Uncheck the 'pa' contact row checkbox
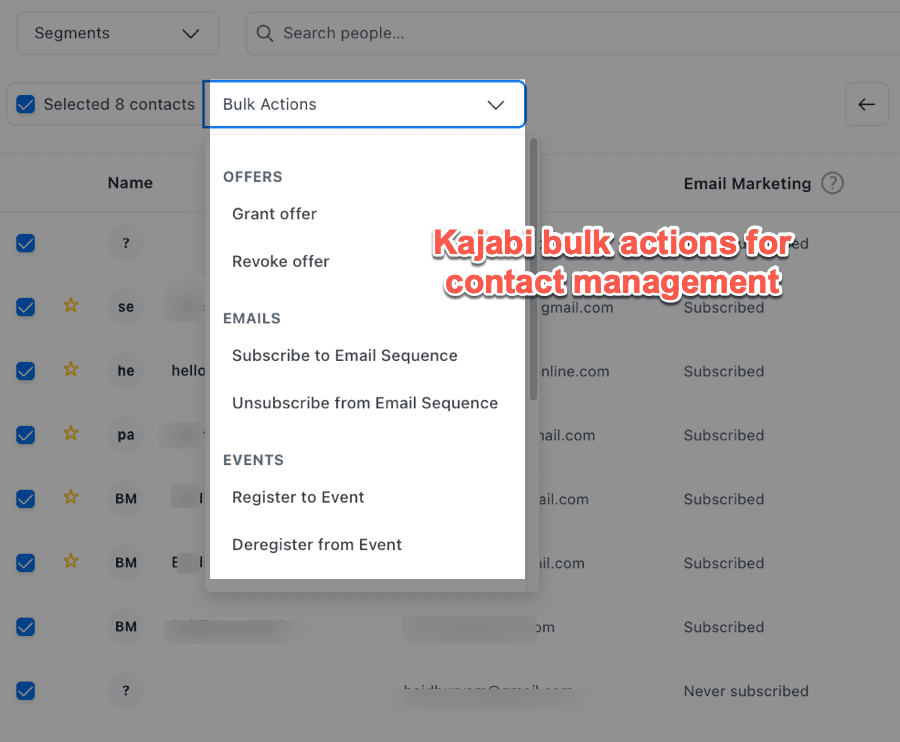Viewport: 900px width, 742px height. click(x=26, y=435)
